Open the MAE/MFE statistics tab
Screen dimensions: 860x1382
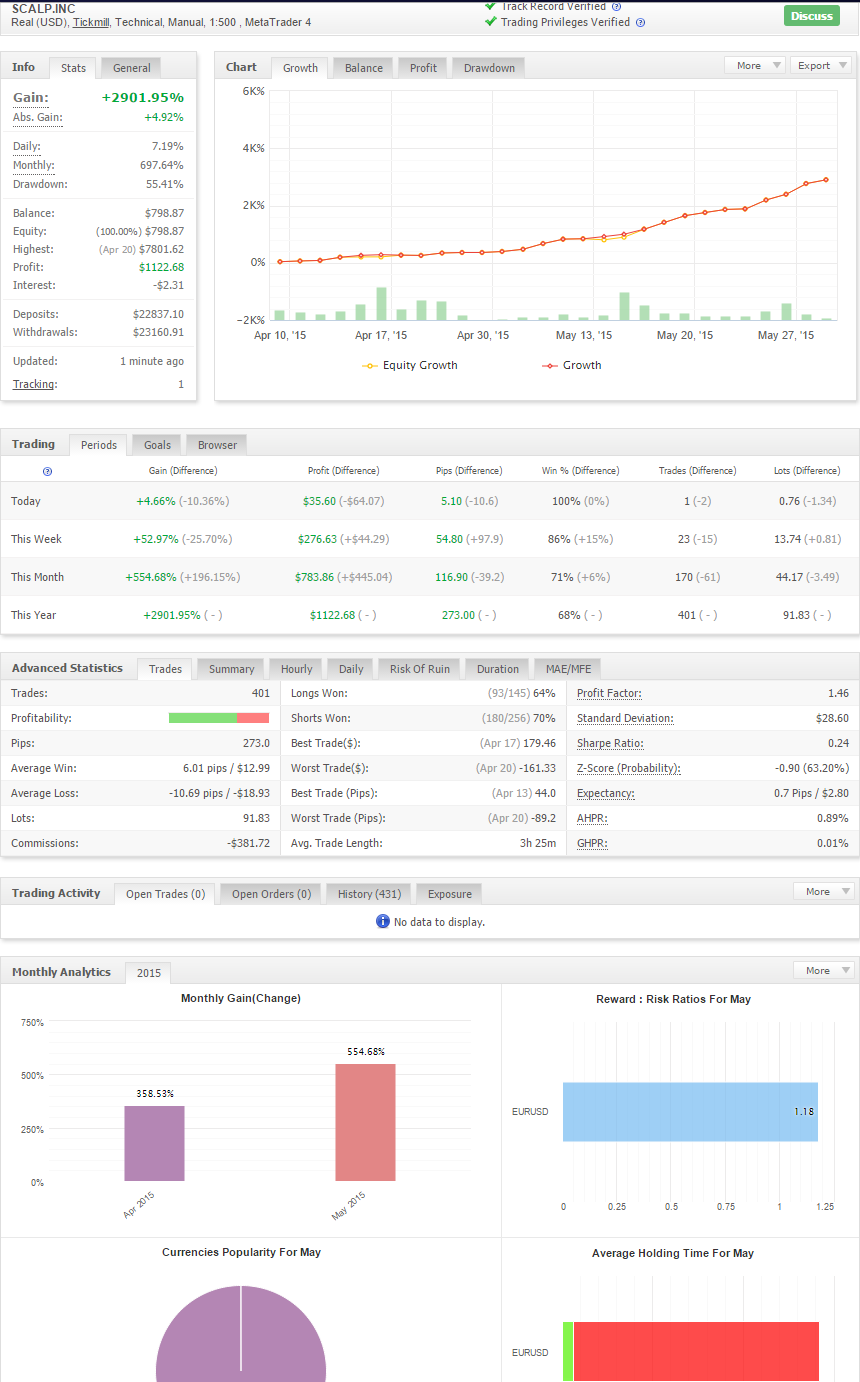pyautogui.click(x=567, y=669)
